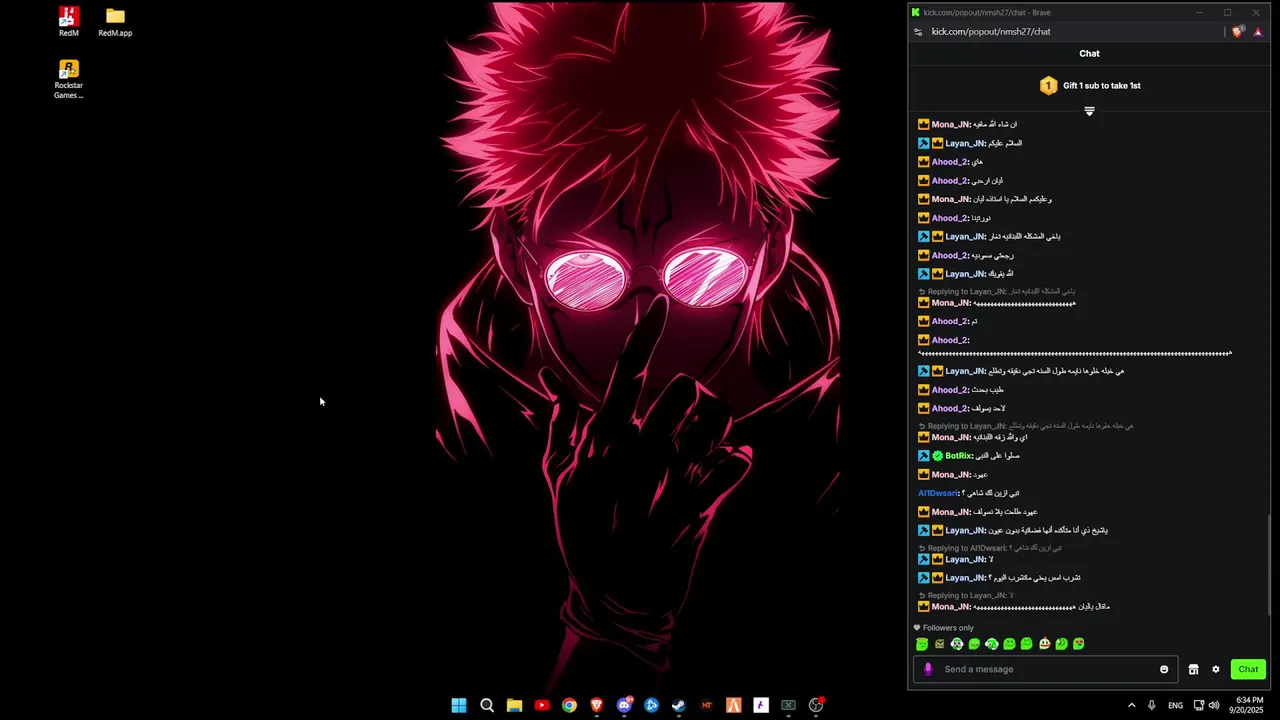Click BotRix's green verified badge

938,456
